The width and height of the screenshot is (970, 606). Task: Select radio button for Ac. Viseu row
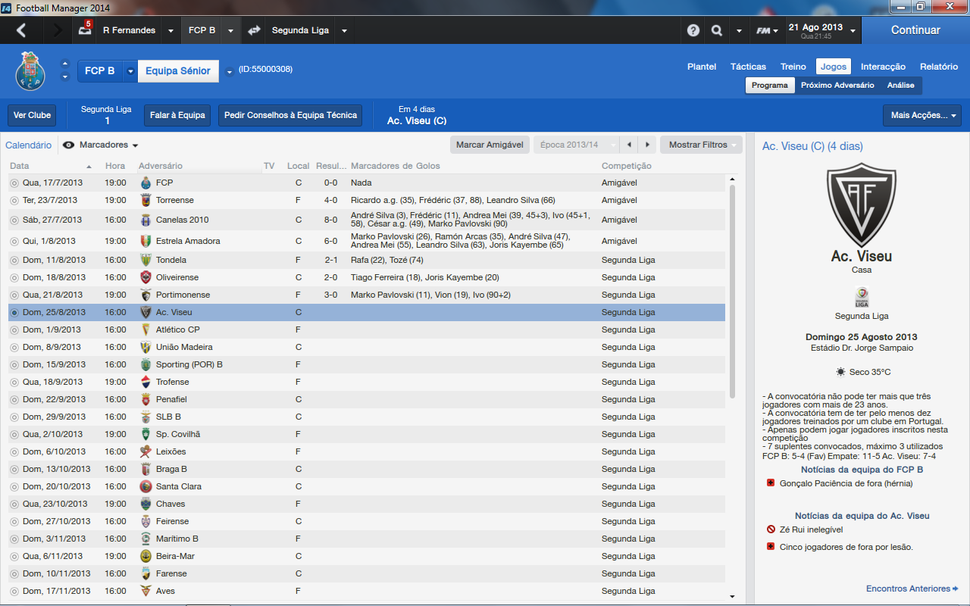[14, 312]
